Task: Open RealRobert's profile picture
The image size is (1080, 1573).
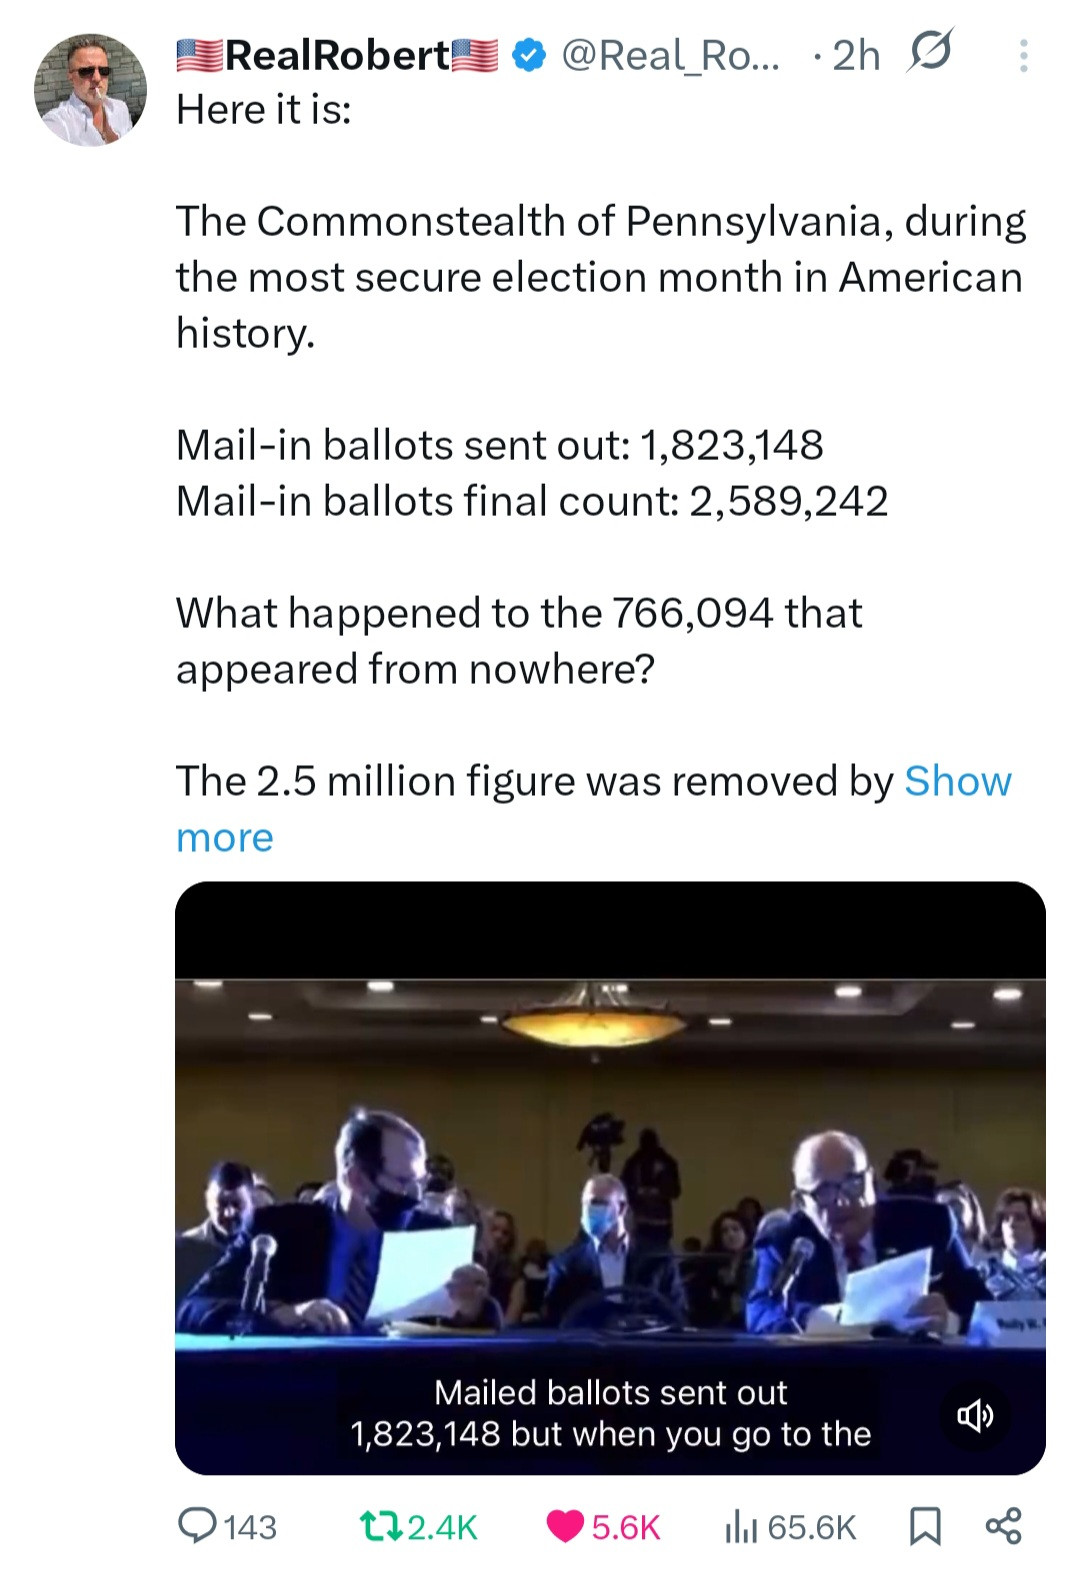Action: click(x=90, y=90)
